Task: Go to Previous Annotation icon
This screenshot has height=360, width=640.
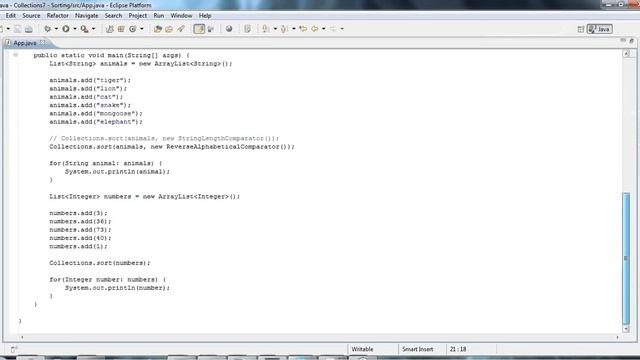Action: coord(284,29)
